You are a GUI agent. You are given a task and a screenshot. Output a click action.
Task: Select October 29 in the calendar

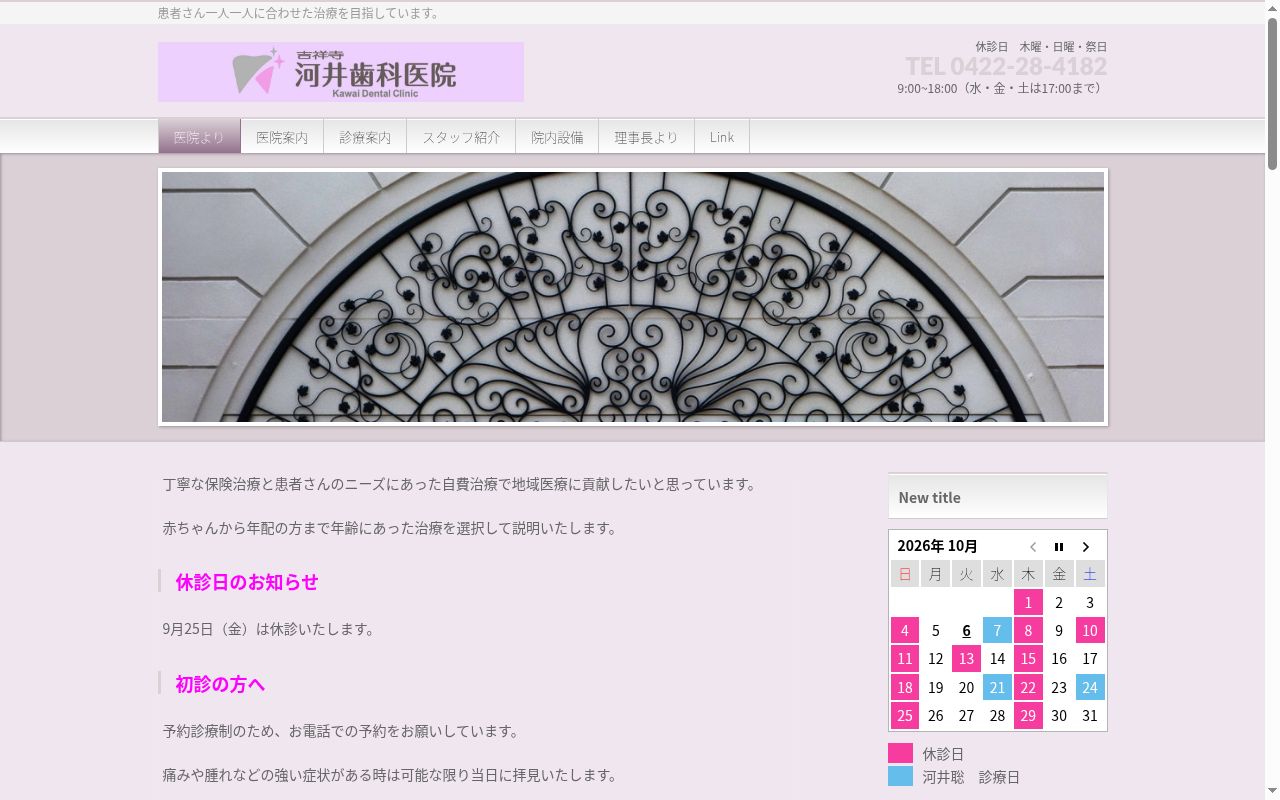(x=1028, y=716)
